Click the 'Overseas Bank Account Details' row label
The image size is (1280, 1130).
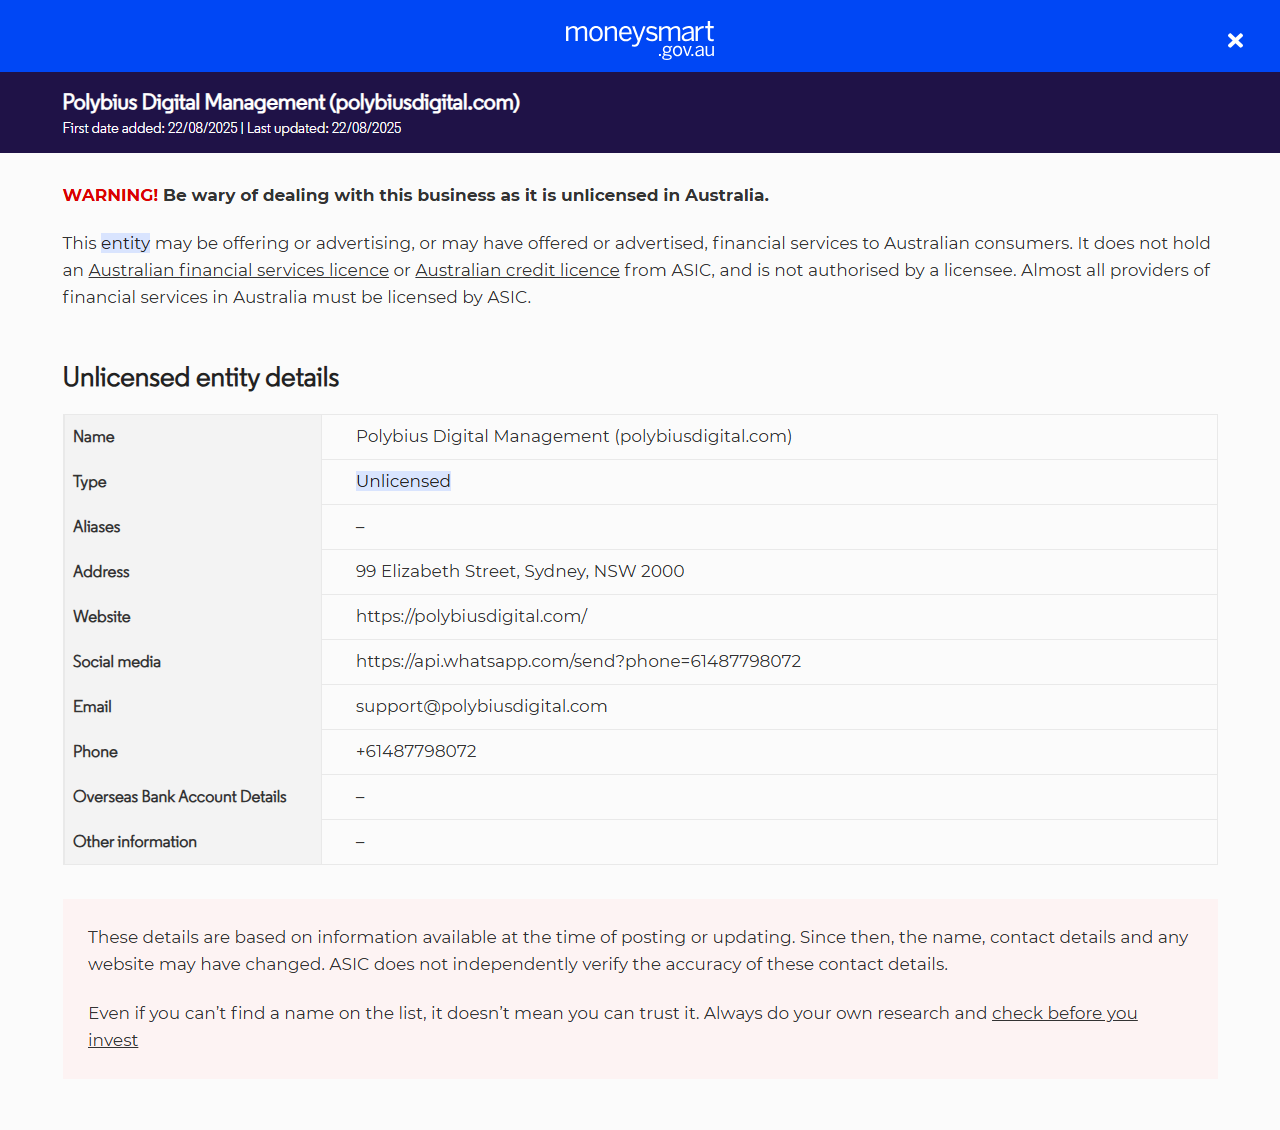click(180, 797)
